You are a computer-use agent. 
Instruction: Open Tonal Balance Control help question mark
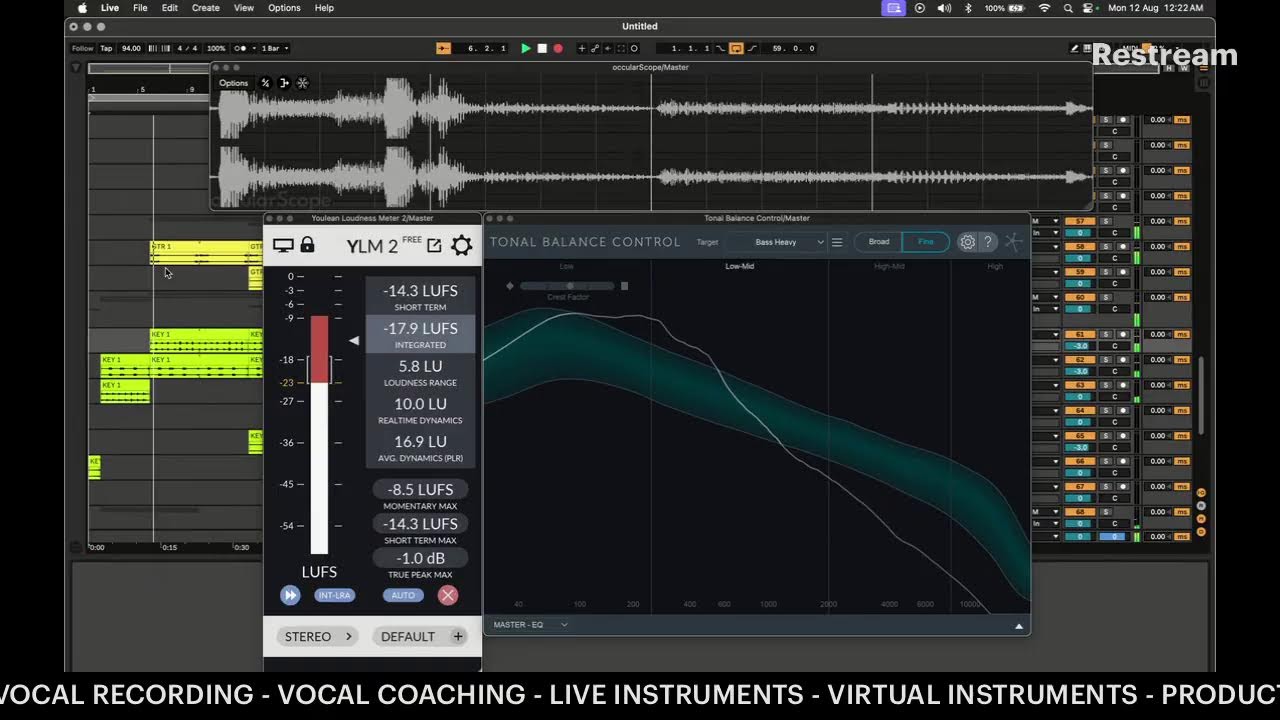click(987, 242)
